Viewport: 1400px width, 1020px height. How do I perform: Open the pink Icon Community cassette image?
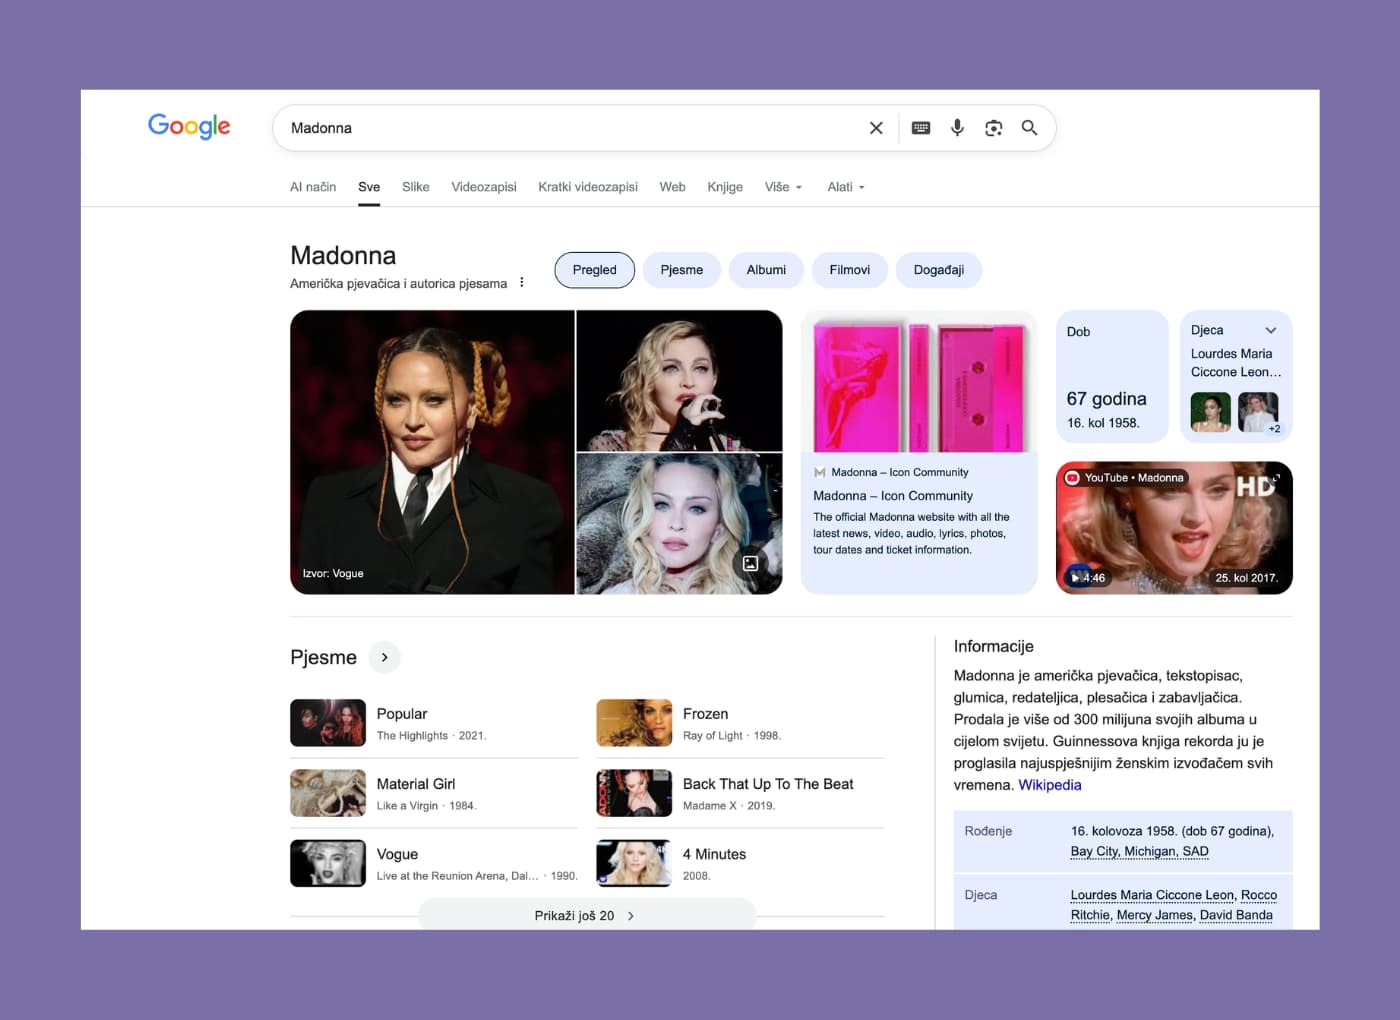919,381
